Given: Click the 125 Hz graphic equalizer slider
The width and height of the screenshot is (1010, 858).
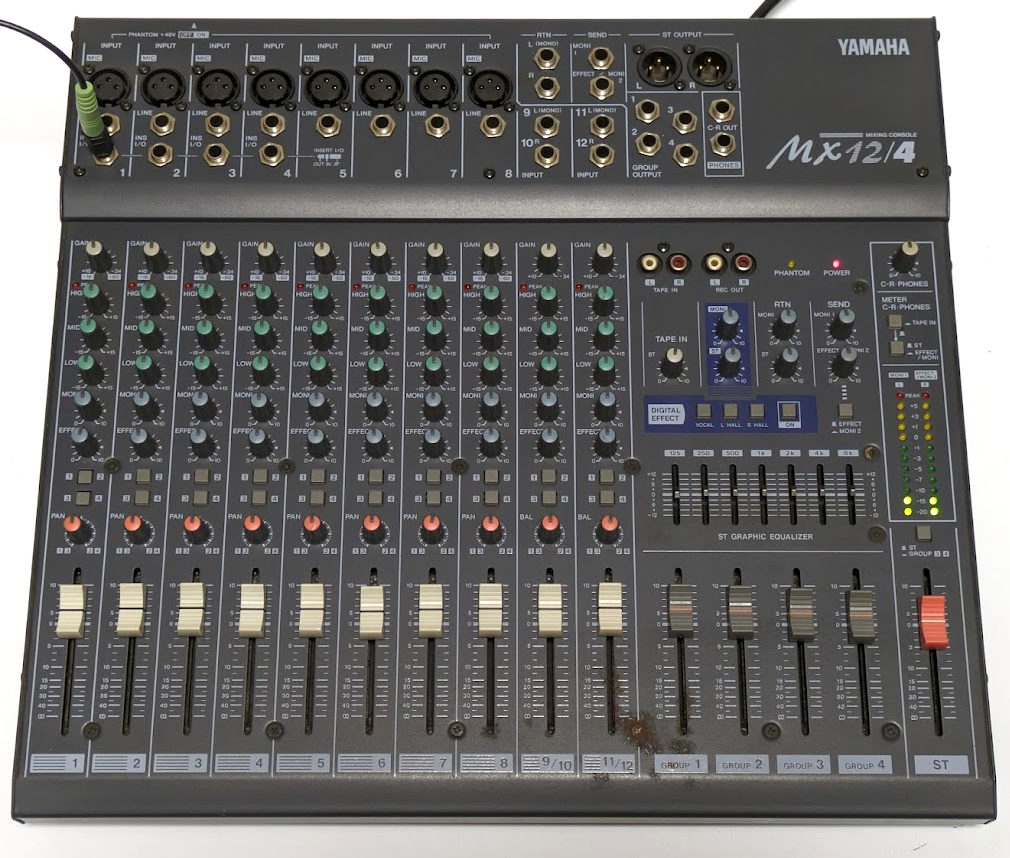Looking at the screenshot, I should click(675, 493).
